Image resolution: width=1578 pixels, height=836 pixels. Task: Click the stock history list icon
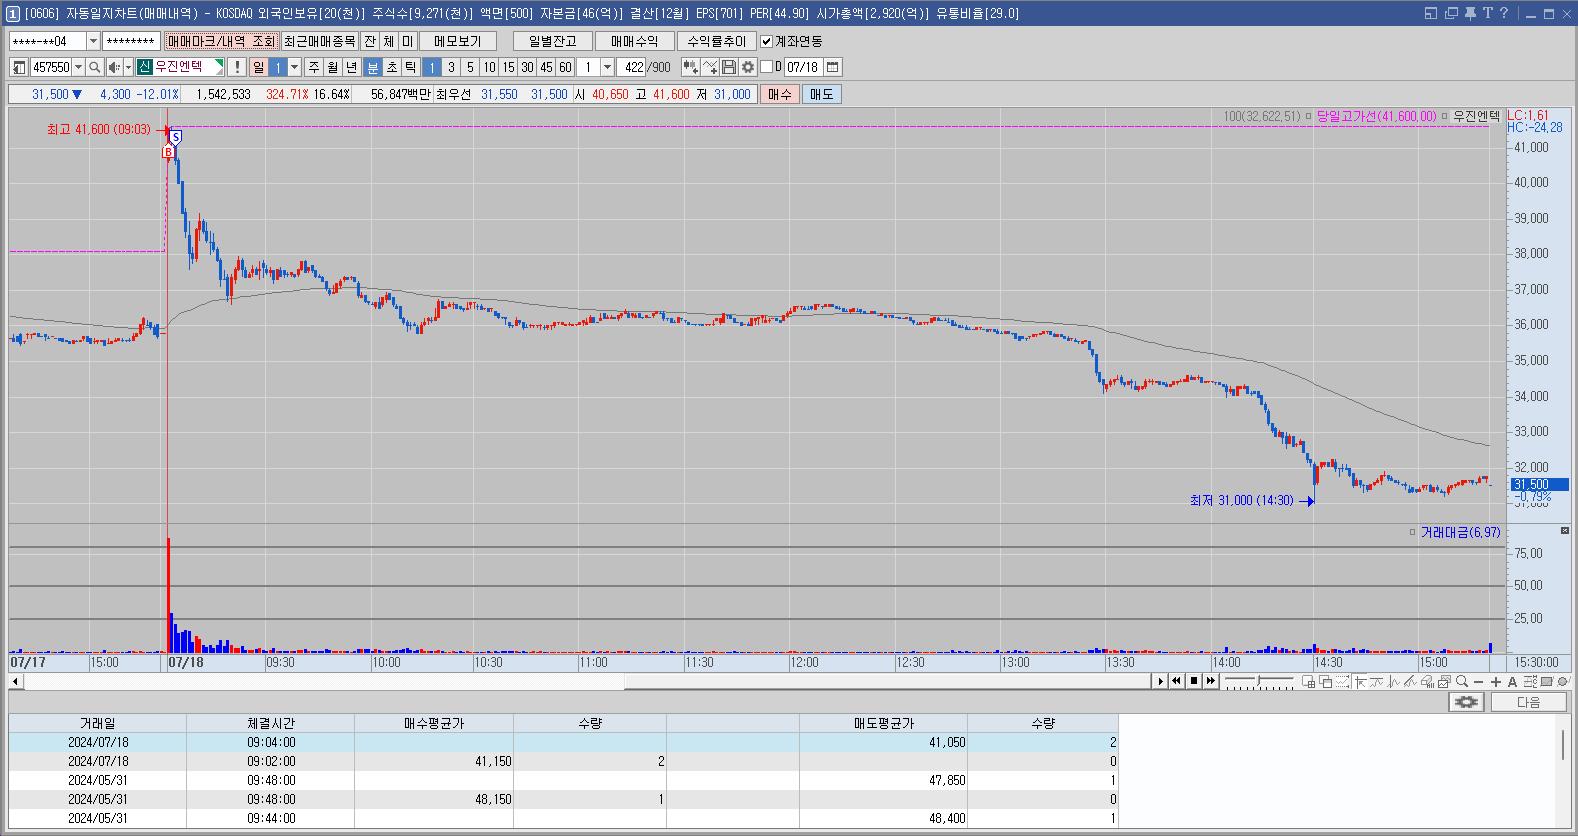19,67
